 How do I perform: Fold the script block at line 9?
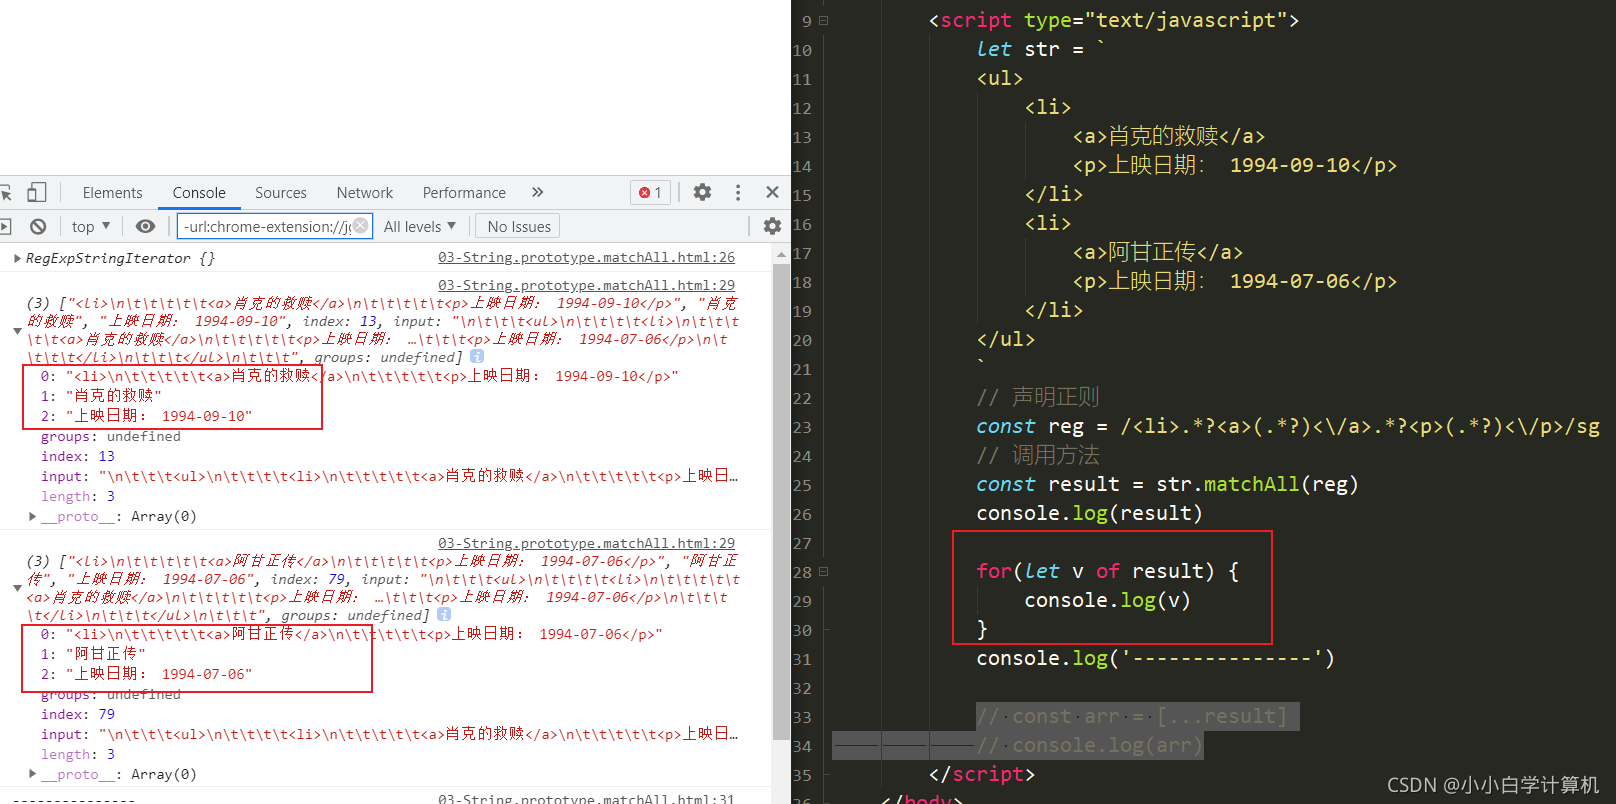tap(824, 20)
